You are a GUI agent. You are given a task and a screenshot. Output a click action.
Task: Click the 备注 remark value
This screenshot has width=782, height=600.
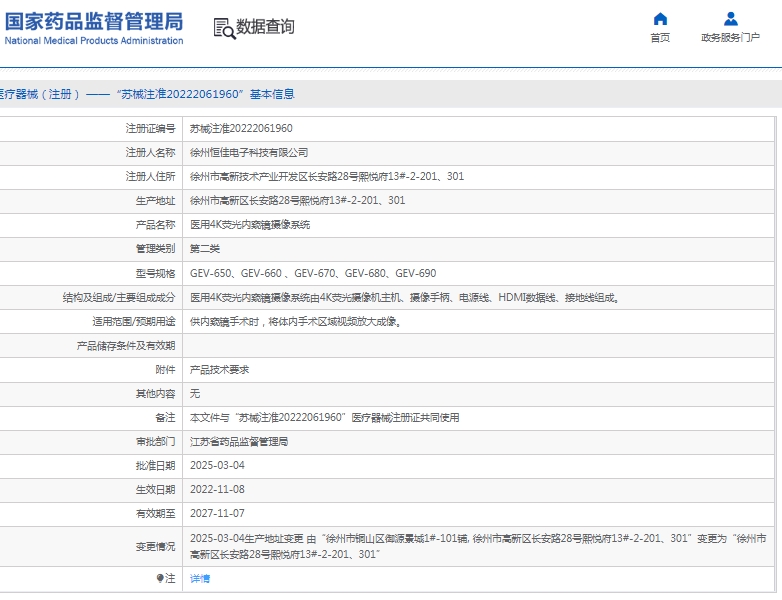pos(325,417)
